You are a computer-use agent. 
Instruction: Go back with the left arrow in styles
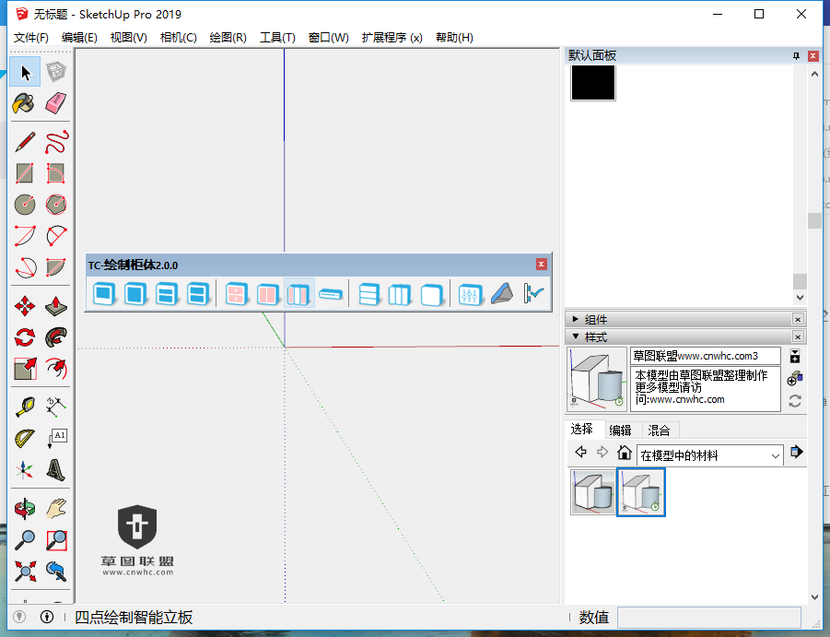581,452
